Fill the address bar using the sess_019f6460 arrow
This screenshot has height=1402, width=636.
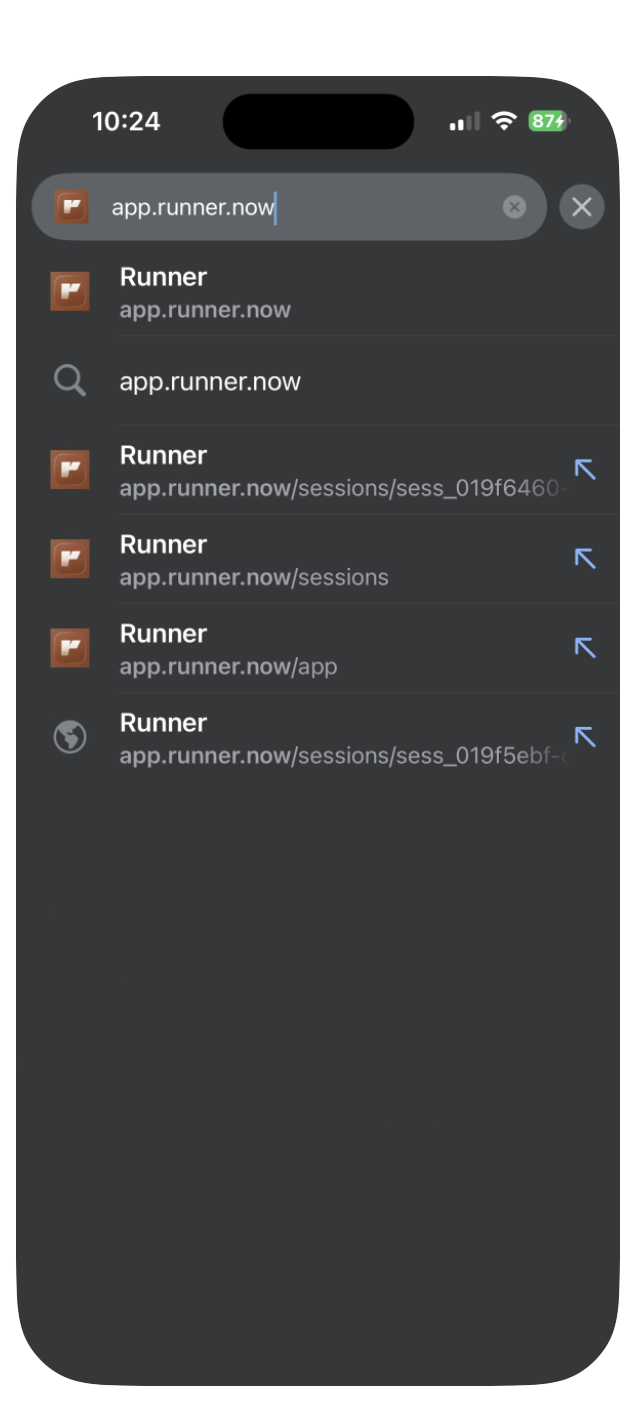pos(585,469)
